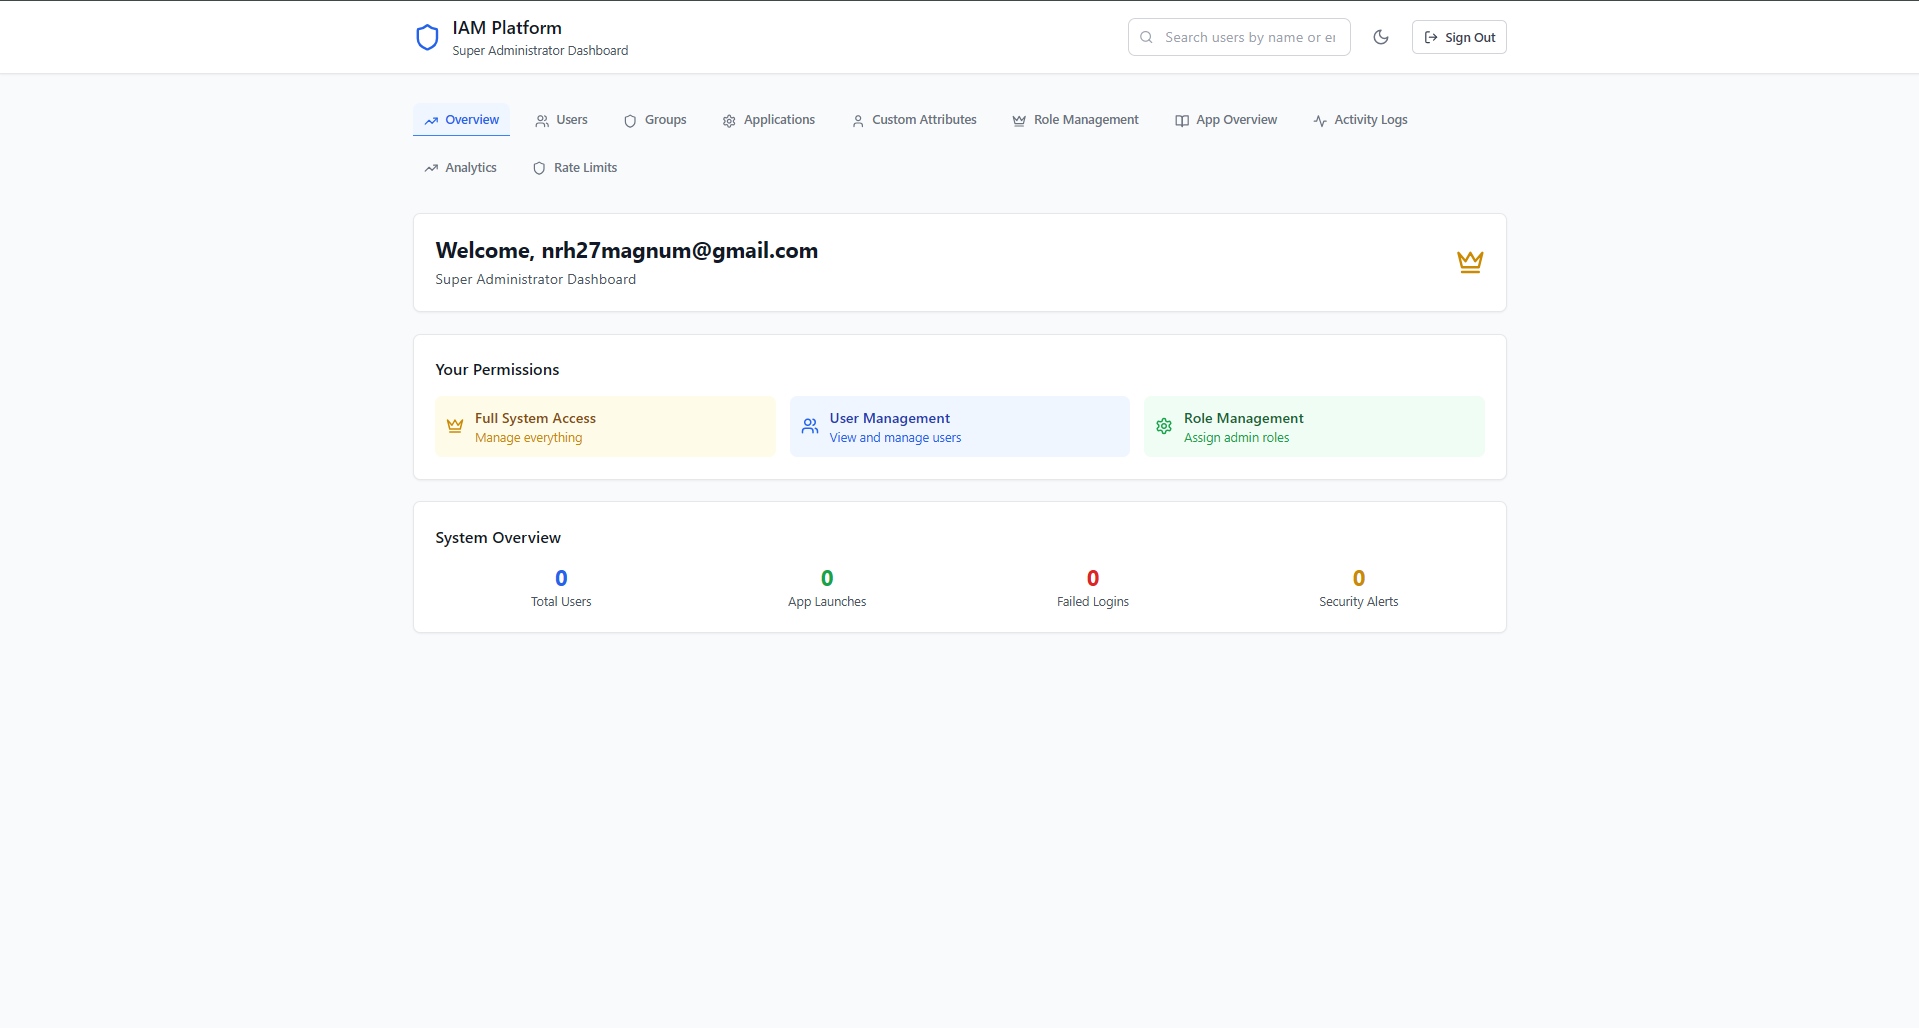This screenshot has width=1919, height=1028.
Task: Click the gear icon beside Role Management card
Action: 1164,426
